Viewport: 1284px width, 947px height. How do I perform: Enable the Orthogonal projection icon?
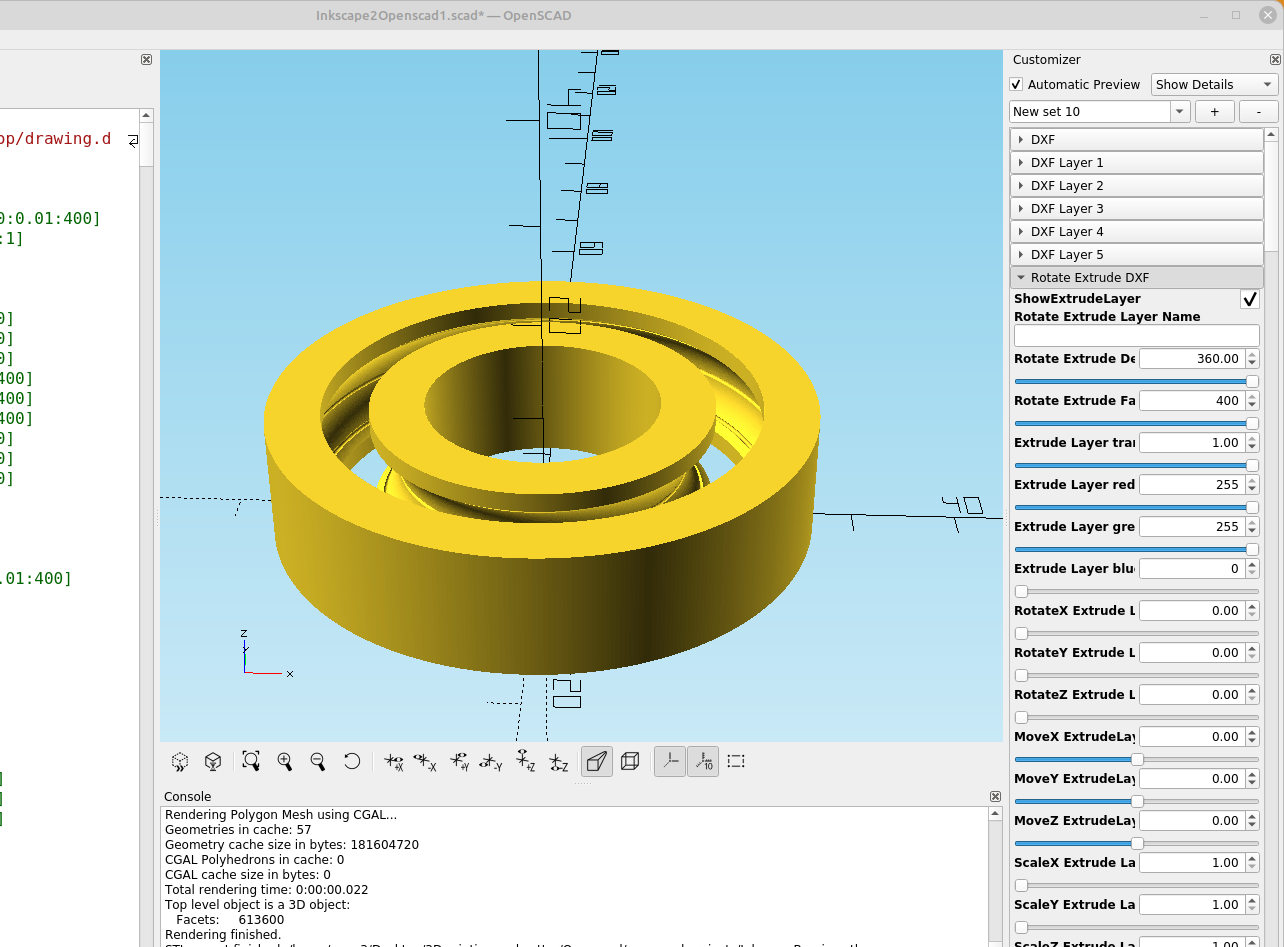(629, 761)
